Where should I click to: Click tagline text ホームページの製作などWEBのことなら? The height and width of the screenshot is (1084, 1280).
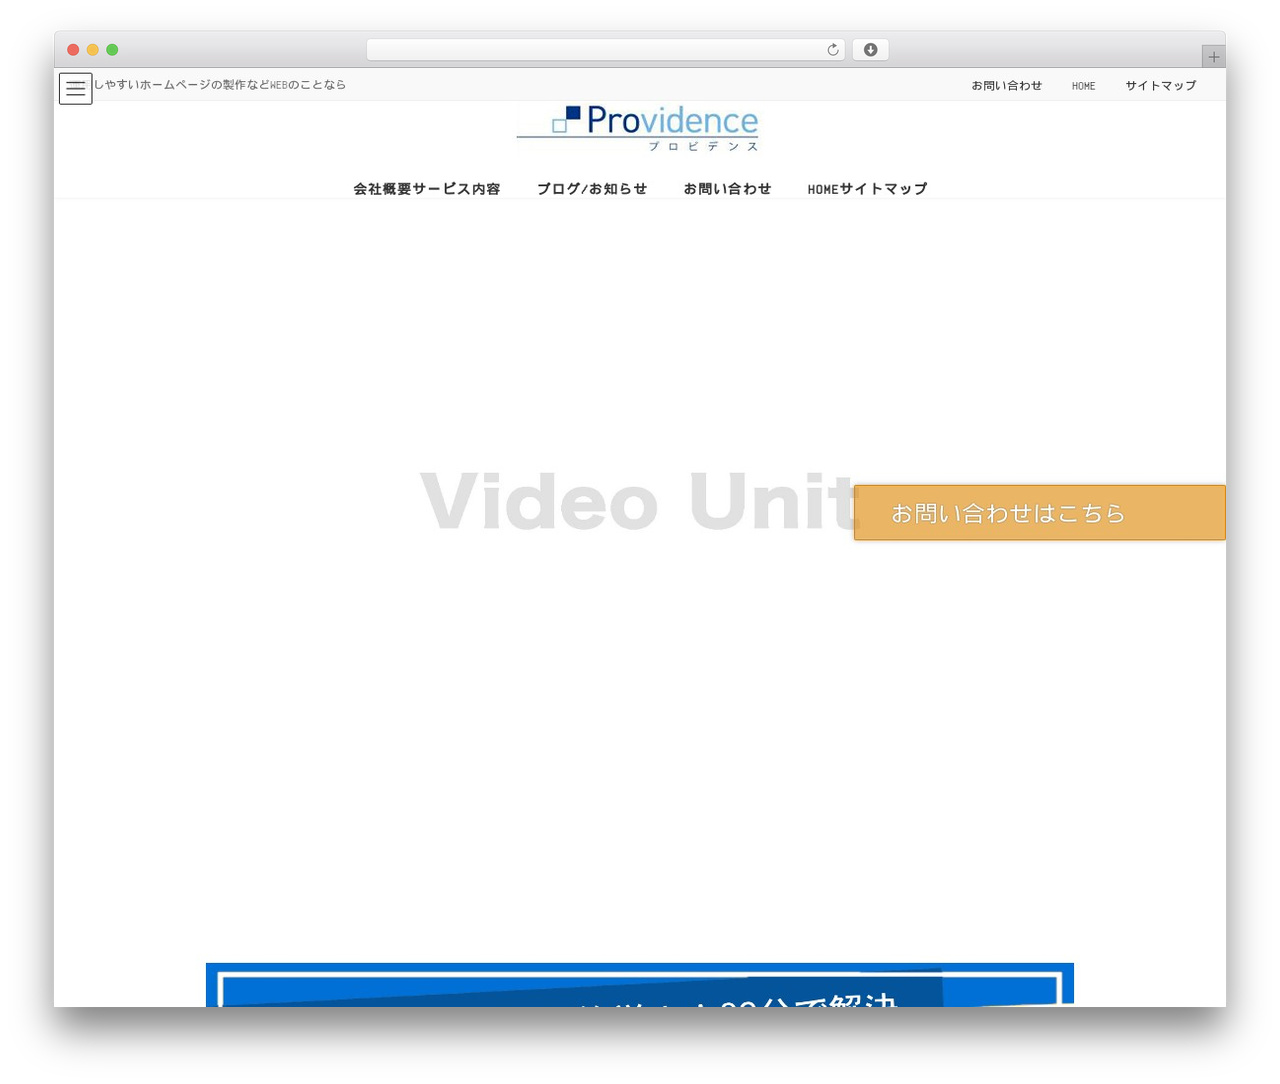(x=242, y=85)
